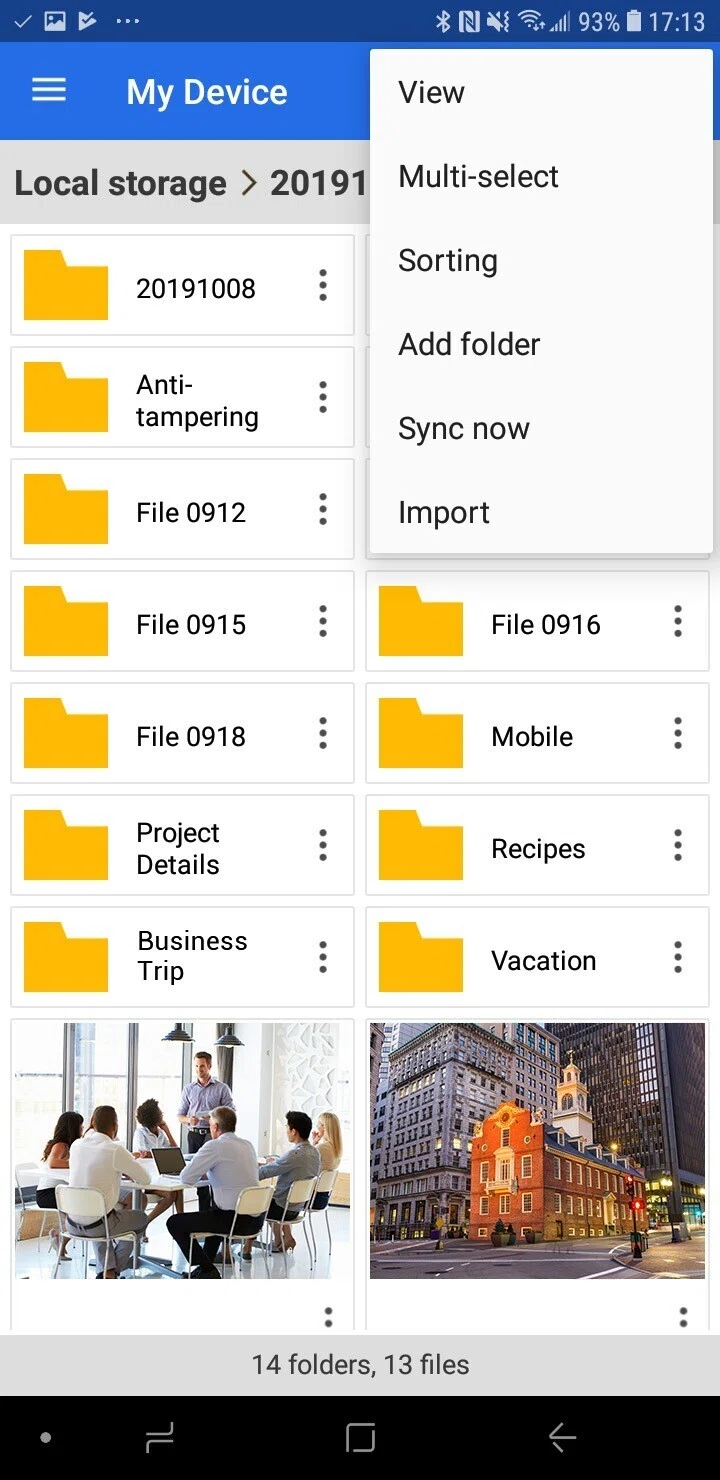
Task: Tap the Vacation folder name
Action: pos(543,960)
